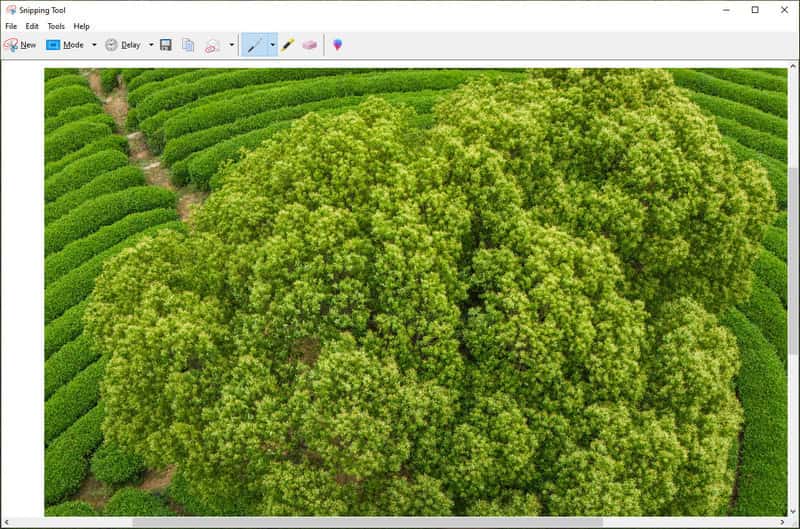Select the Highlighter tool
The image size is (800, 529).
(288, 45)
